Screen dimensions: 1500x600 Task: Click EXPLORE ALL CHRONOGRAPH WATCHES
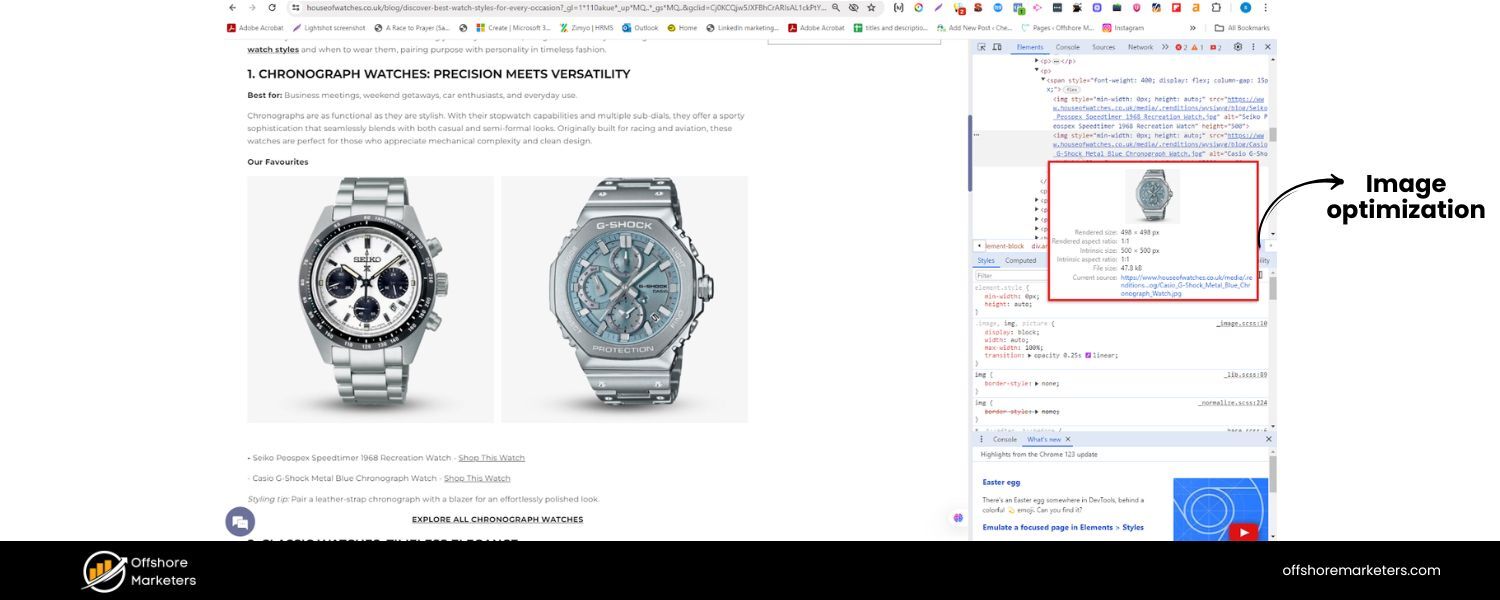click(497, 519)
